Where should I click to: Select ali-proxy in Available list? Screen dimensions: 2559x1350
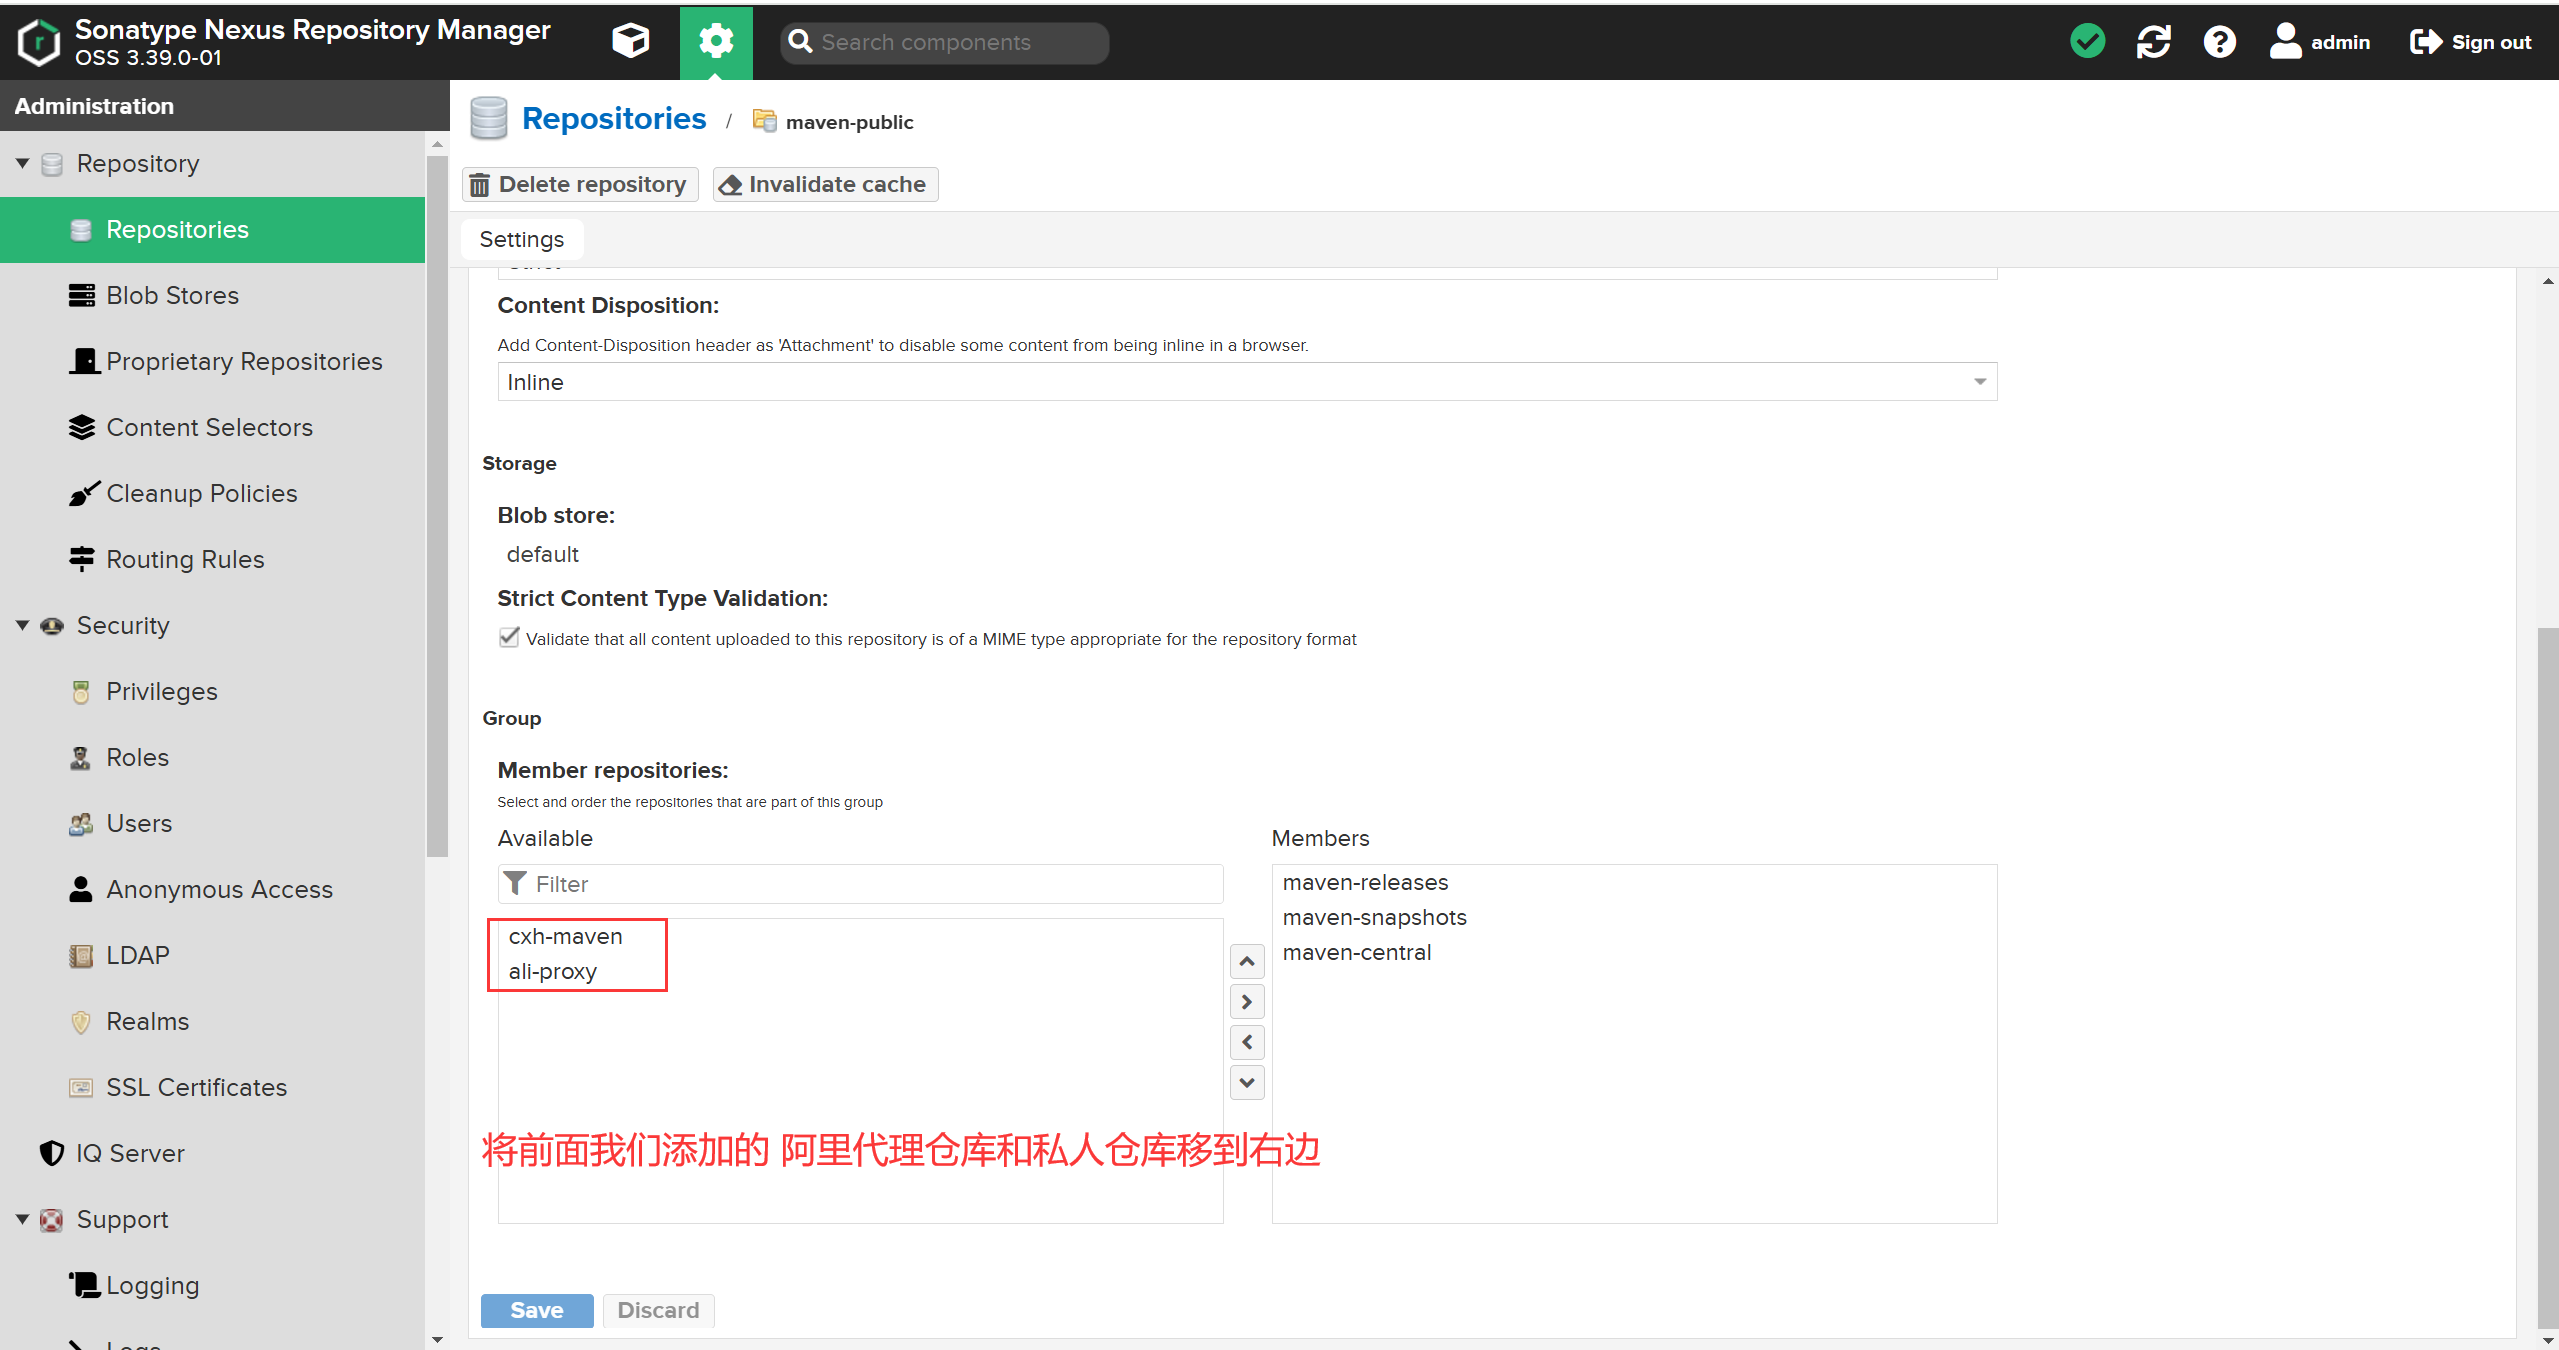(x=553, y=971)
